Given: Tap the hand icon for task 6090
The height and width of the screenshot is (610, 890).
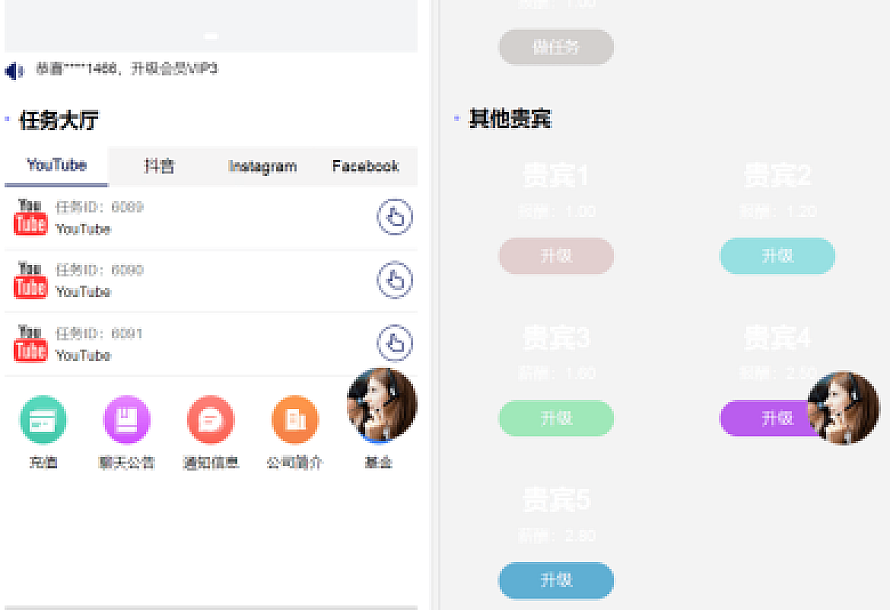Looking at the screenshot, I should 395,280.
